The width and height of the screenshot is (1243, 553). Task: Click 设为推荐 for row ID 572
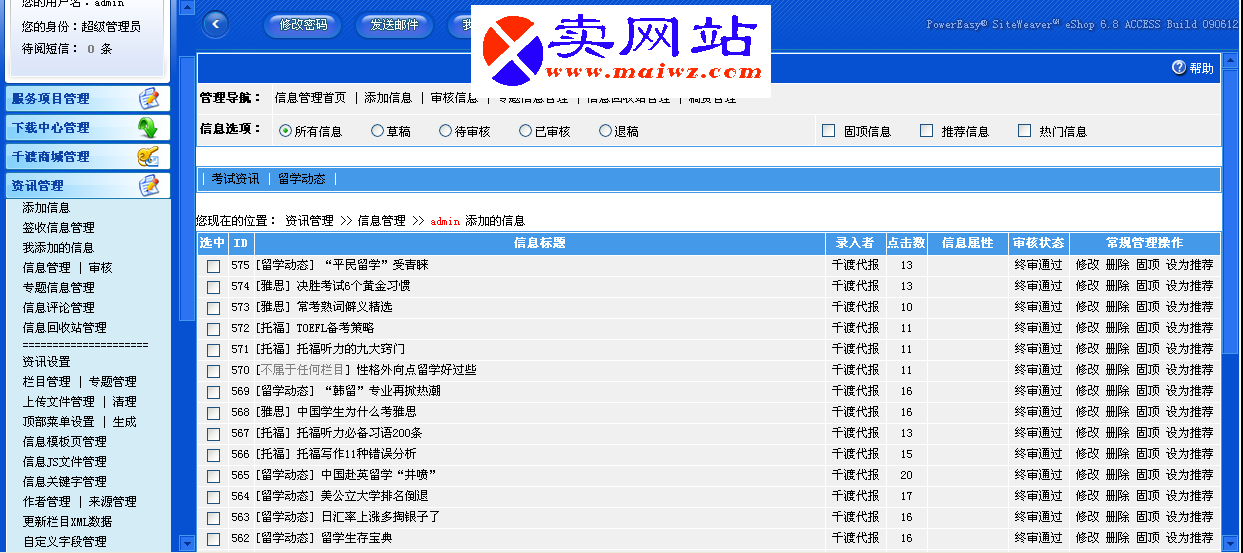[x=1190, y=329]
